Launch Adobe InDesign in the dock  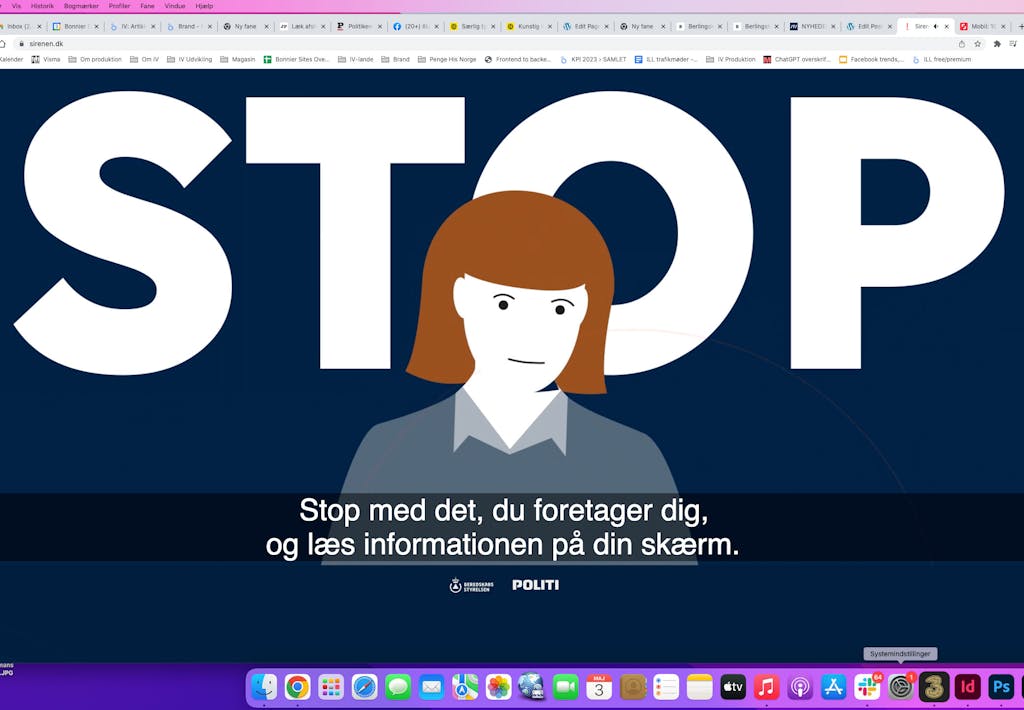tap(967, 687)
